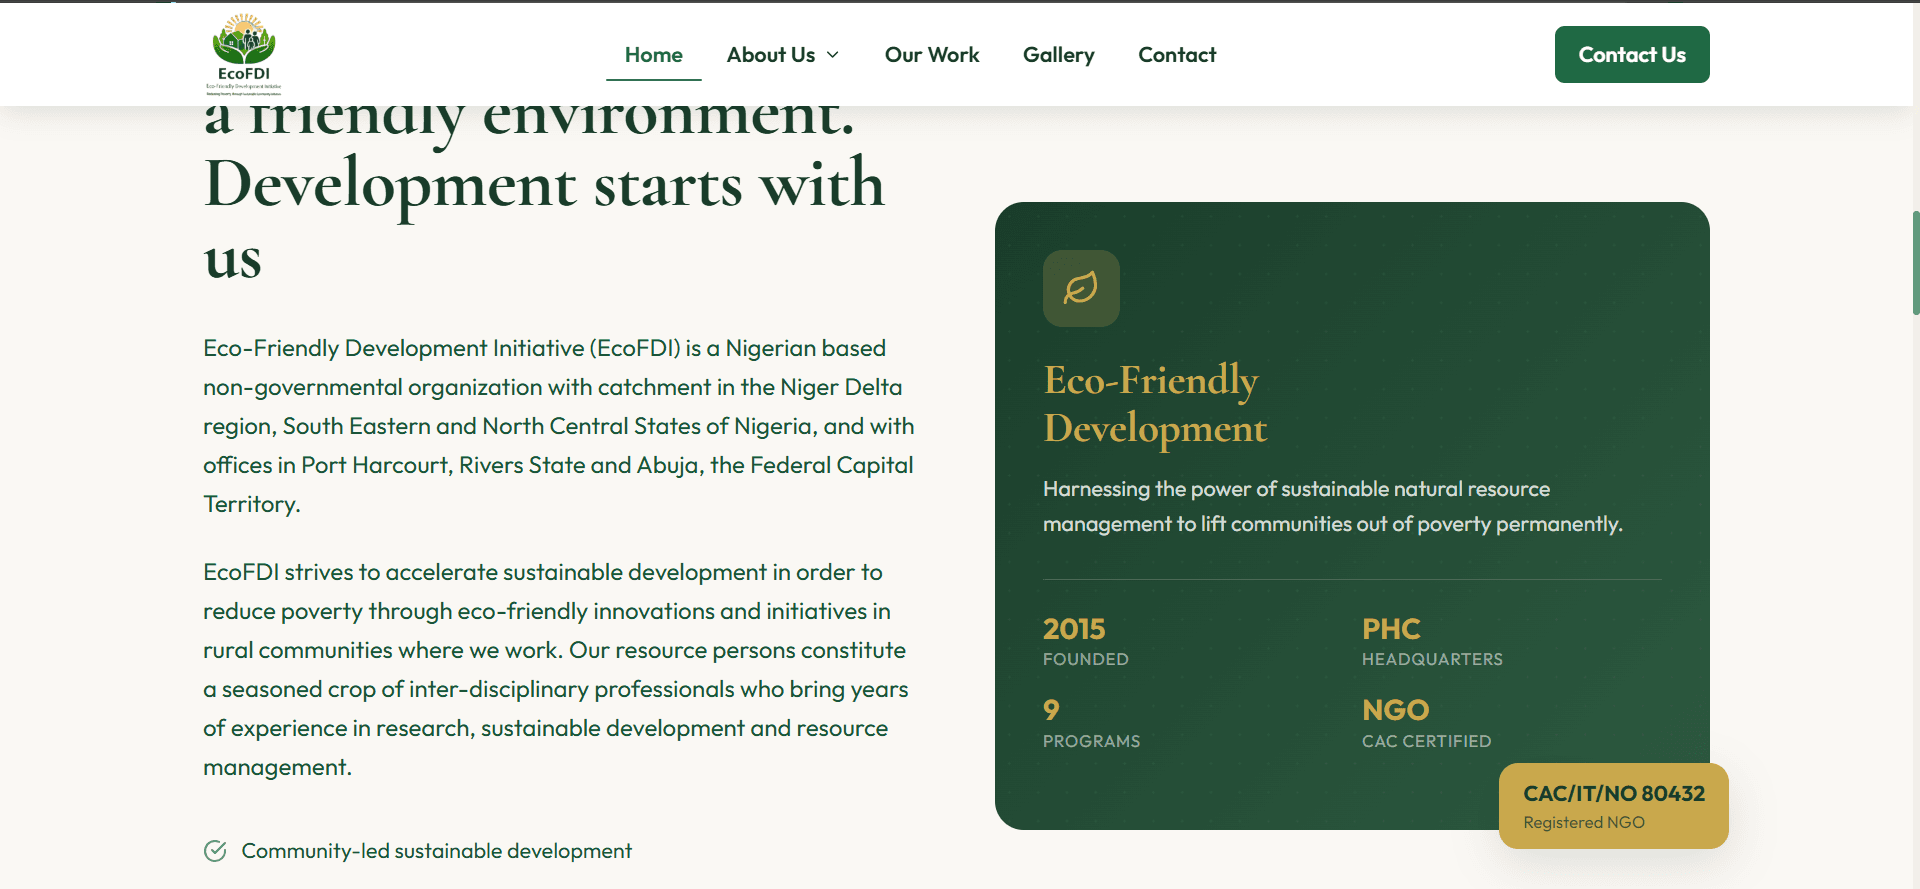
Task: Click the Harnessing the power card description
Action: (1333, 506)
